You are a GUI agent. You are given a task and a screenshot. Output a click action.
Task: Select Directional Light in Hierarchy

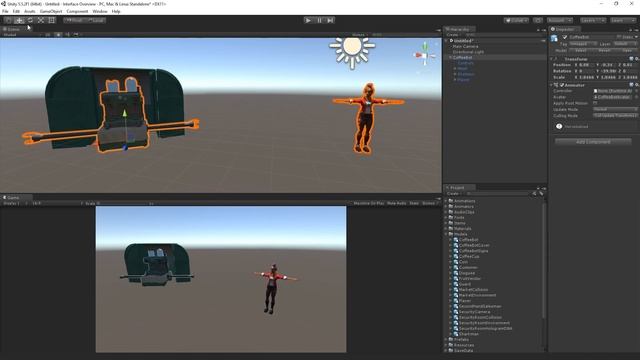pyautogui.click(x=468, y=52)
